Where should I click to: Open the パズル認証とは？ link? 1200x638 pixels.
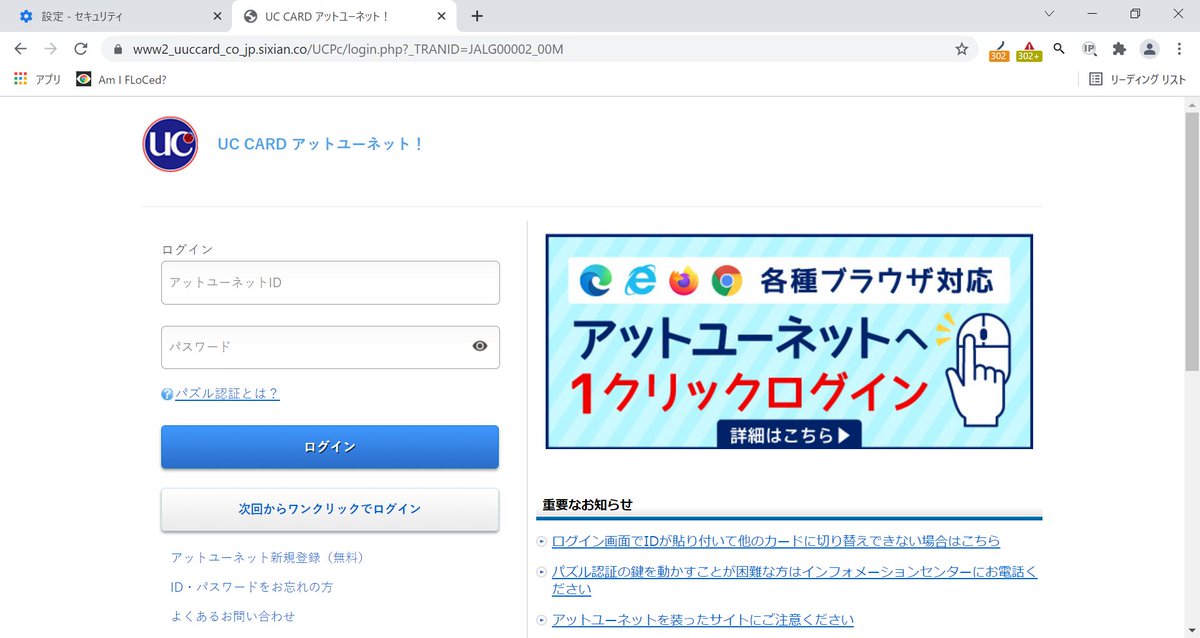click(x=226, y=394)
